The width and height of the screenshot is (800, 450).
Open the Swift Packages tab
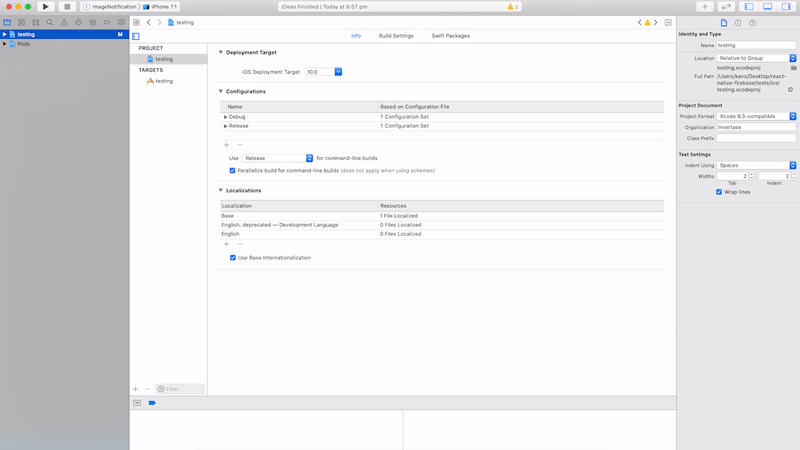[x=450, y=36]
